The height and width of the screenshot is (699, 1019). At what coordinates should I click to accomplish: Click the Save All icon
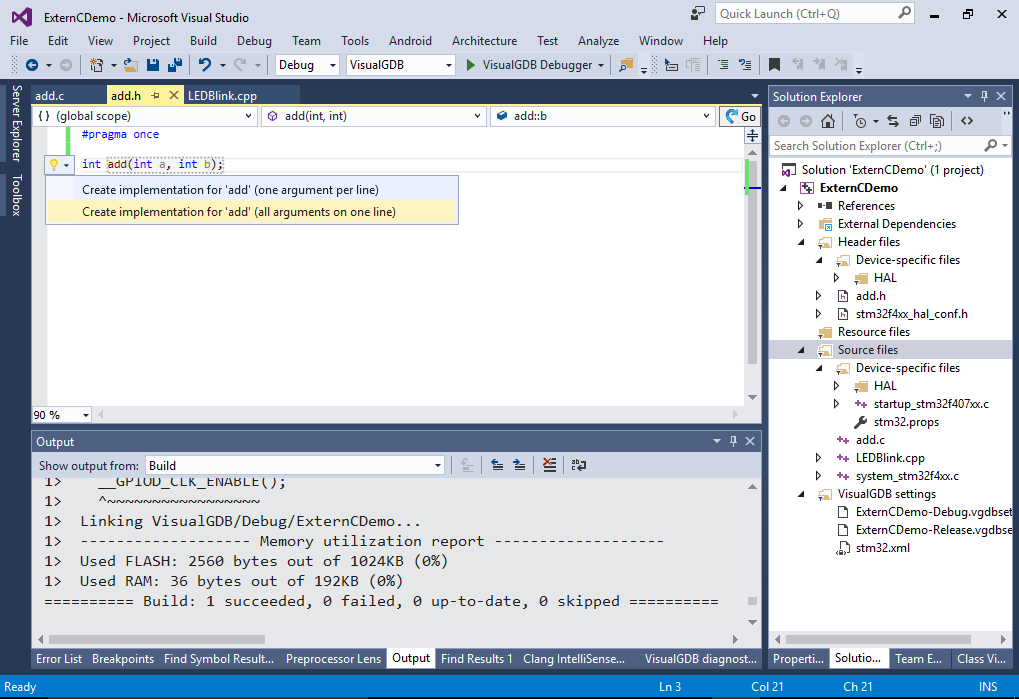(x=175, y=65)
